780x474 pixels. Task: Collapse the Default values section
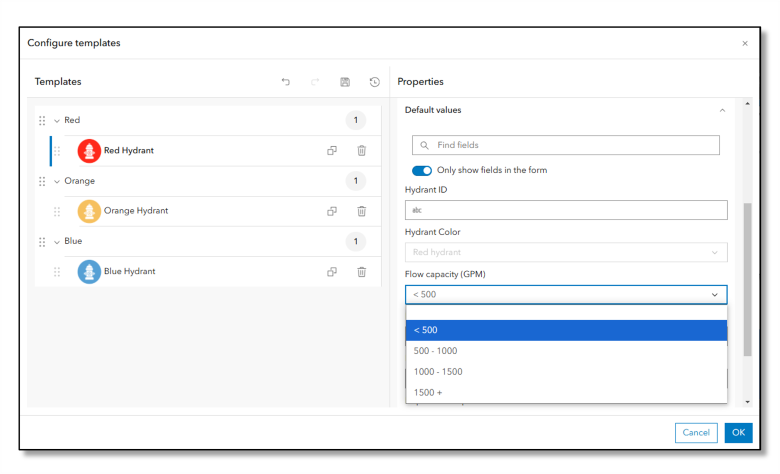pyautogui.click(x=722, y=110)
